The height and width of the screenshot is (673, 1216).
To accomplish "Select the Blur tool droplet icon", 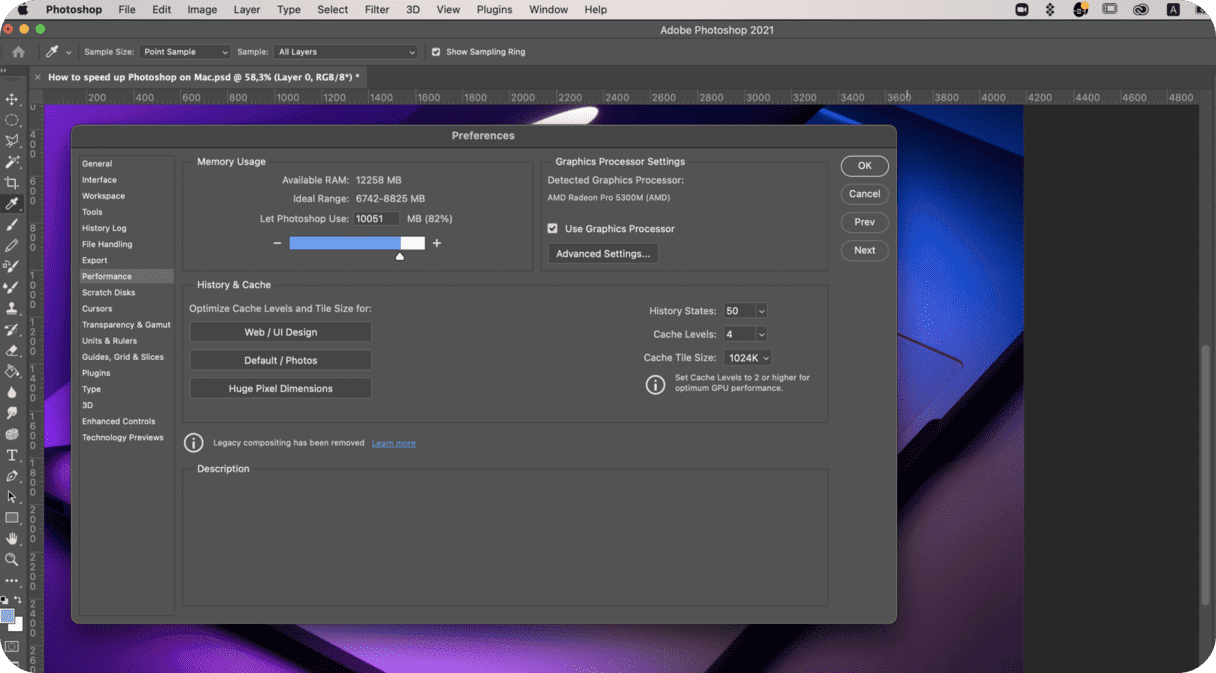I will pyautogui.click(x=12, y=392).
